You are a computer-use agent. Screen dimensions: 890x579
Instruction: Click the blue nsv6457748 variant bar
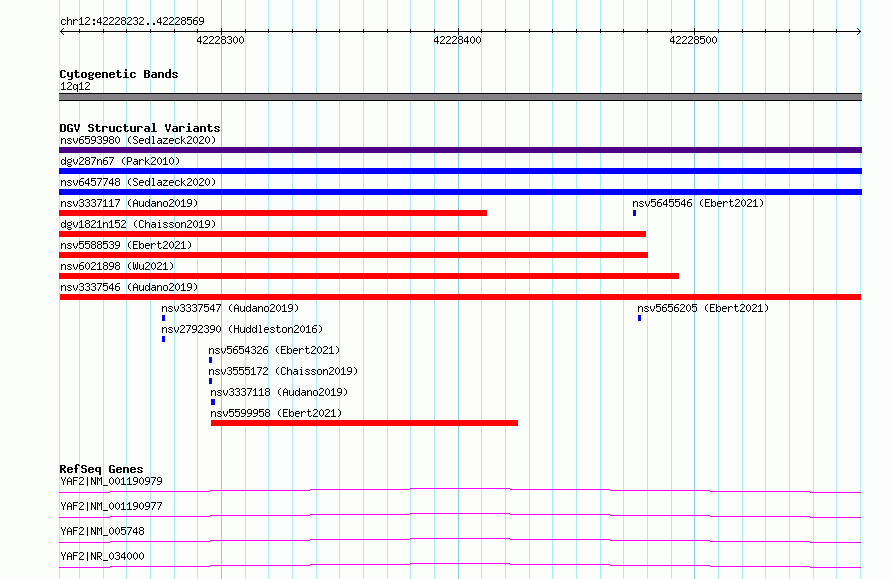point(460,192)
